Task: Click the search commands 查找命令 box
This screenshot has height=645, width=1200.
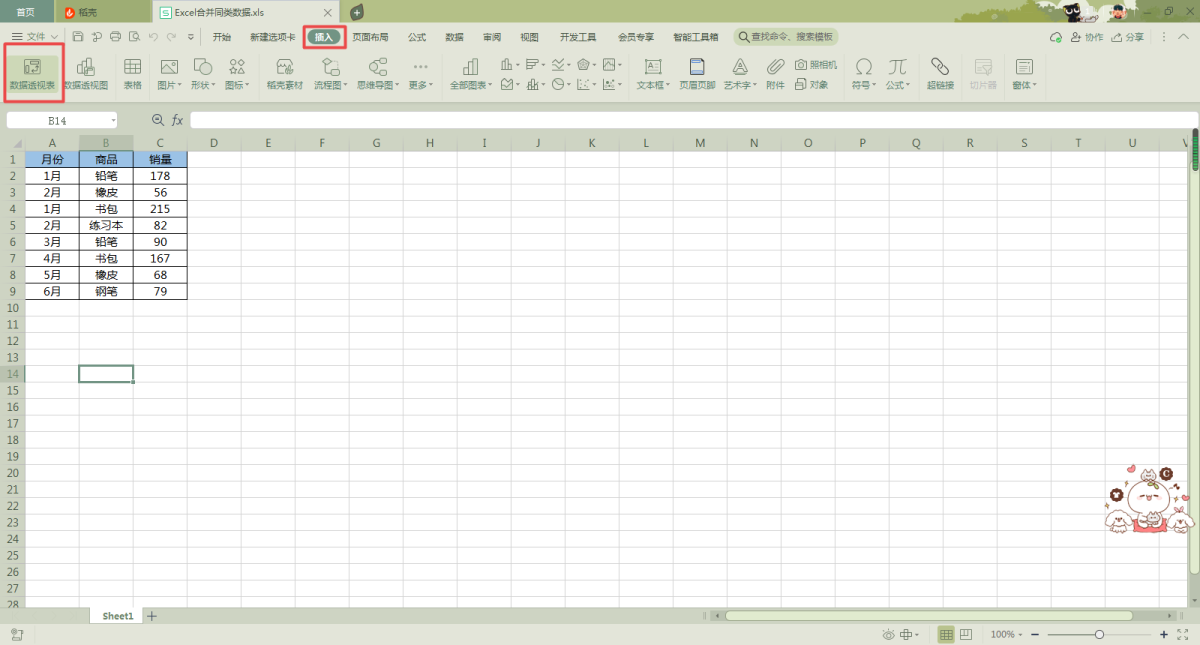Action: coord(787,37)
